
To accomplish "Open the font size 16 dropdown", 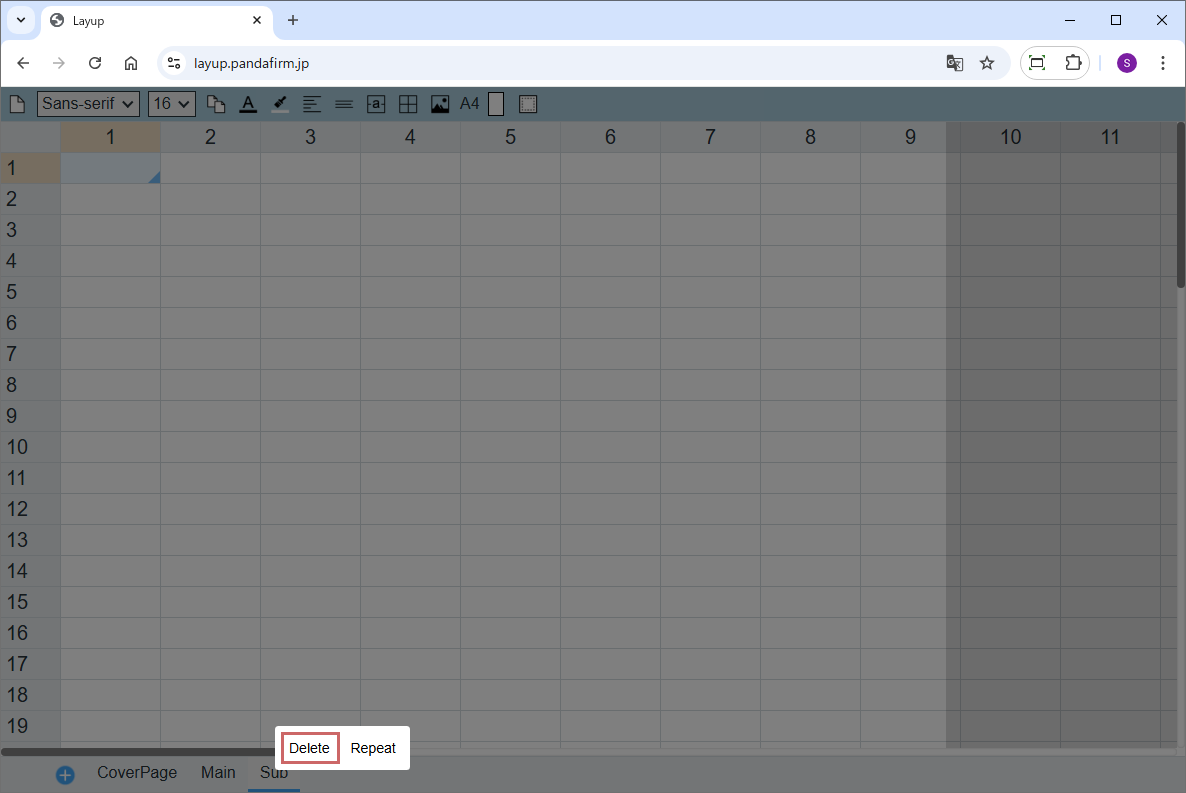I will pyautogui.click(x=171, y=104).
